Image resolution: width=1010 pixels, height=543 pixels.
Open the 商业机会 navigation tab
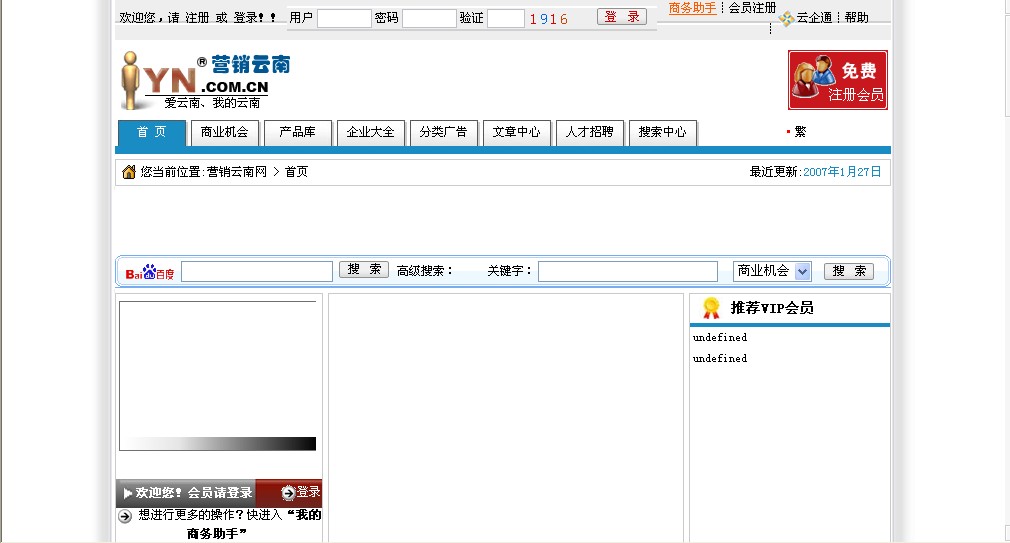[x=224, y=132]
